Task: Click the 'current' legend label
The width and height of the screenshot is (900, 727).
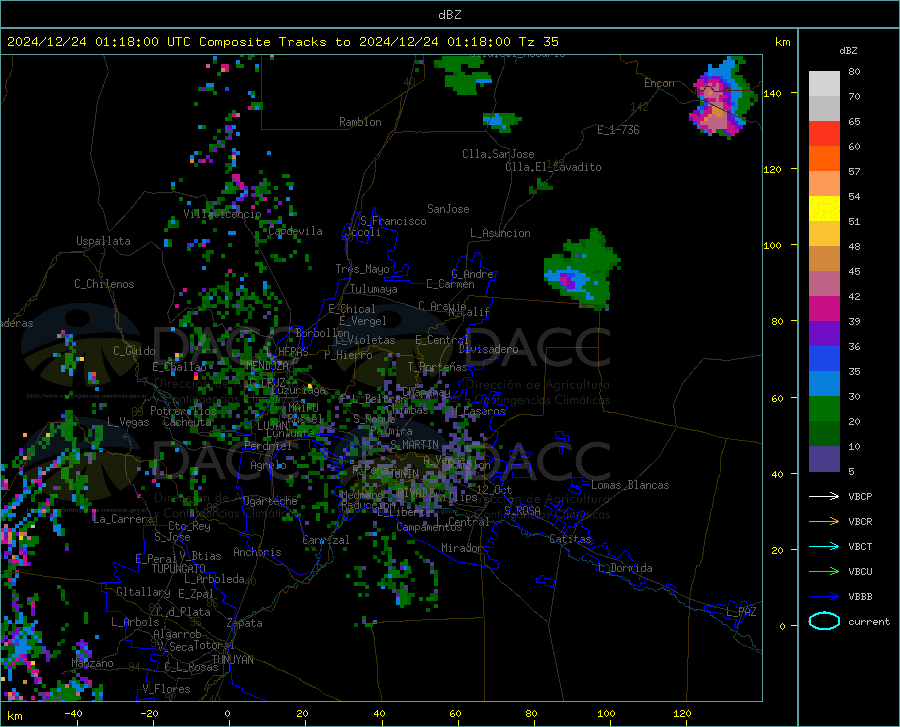Action: (869, 621)
